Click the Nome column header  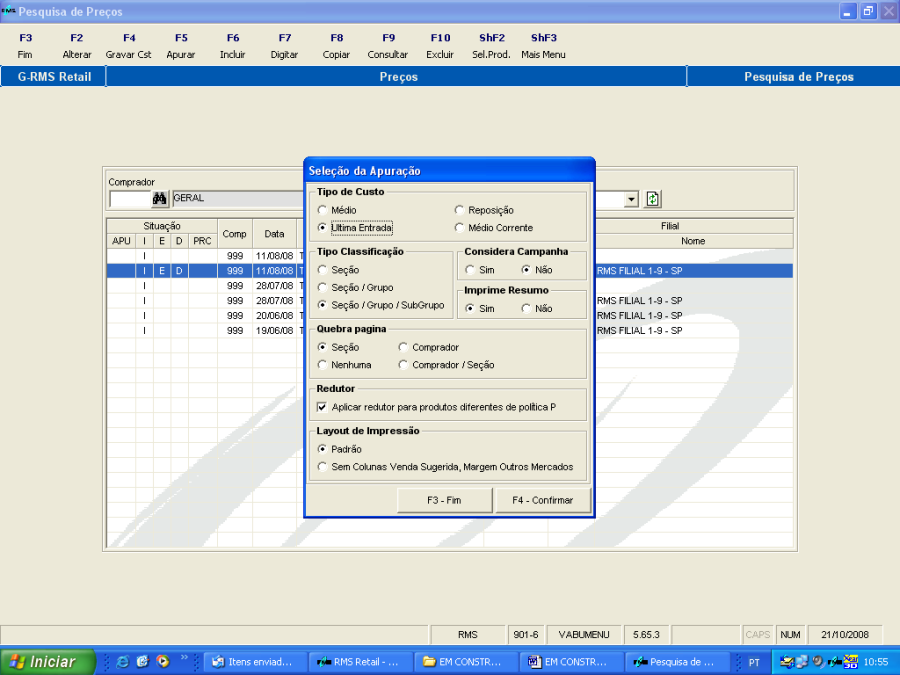click(693, 241)
